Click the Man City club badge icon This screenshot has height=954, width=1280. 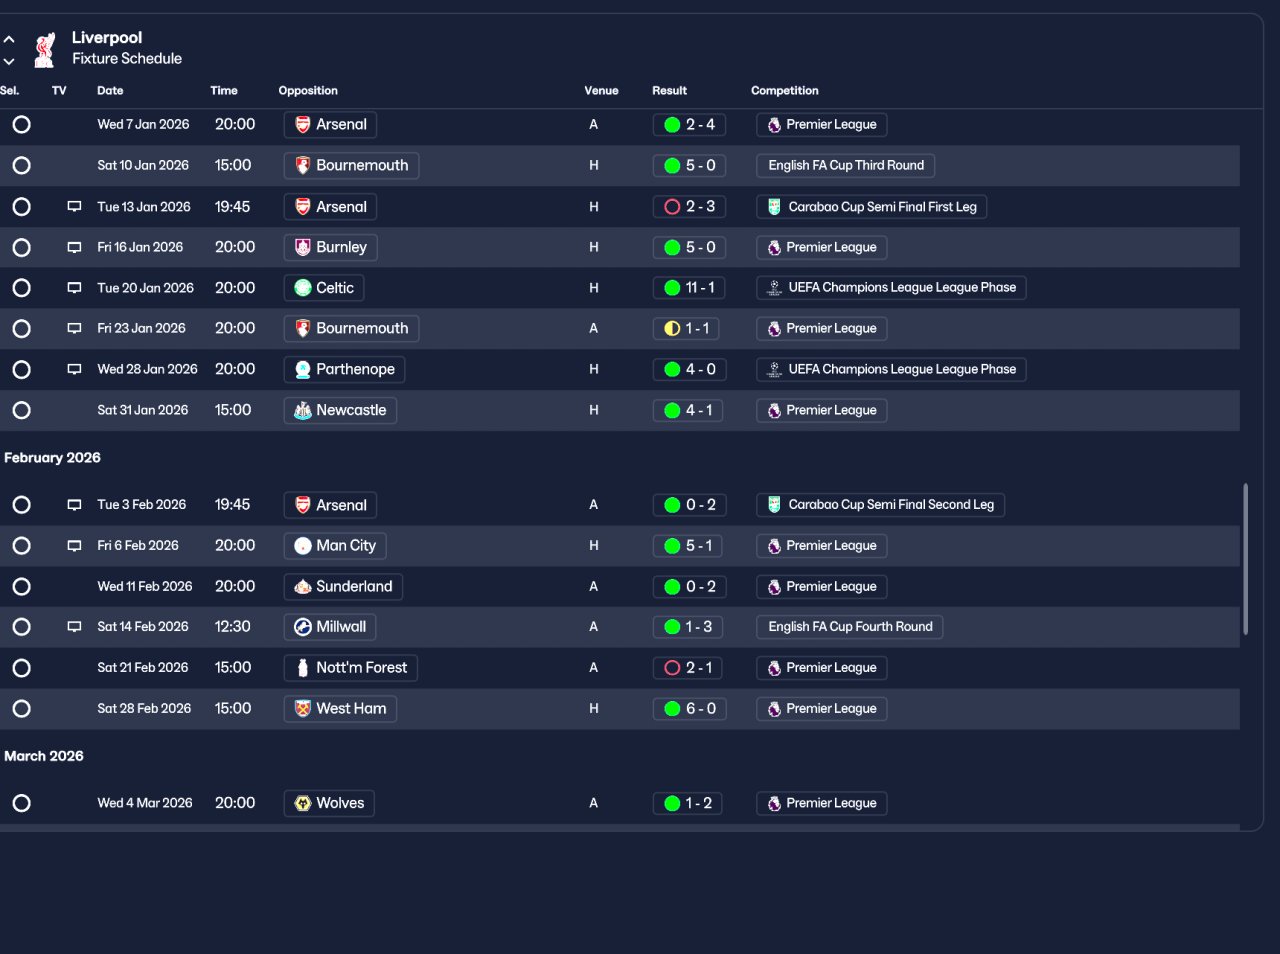click(x=303, y=546)
